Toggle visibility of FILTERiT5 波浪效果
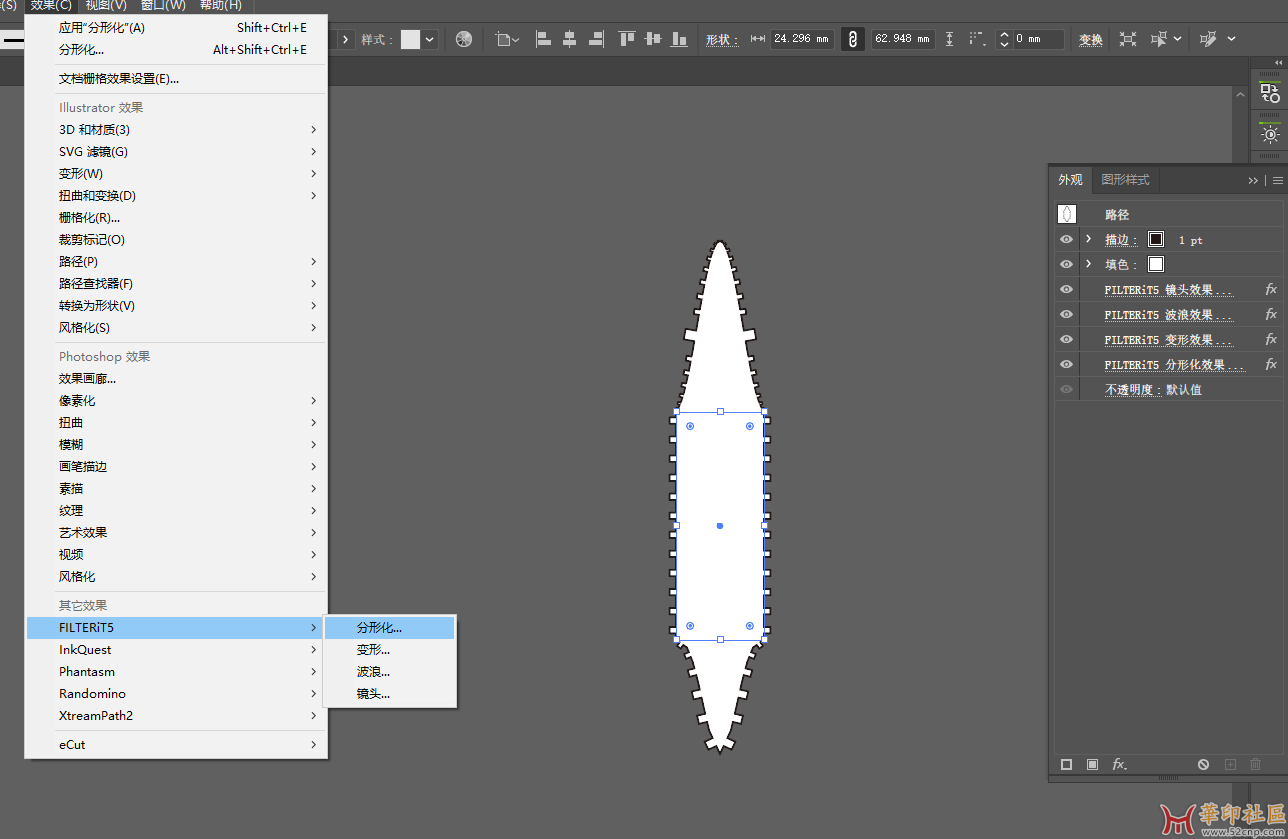Screen dimensions: 1288x839 1066,314
